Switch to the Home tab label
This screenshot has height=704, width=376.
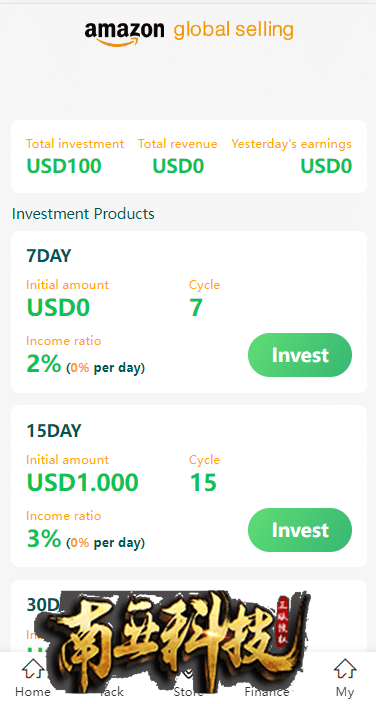(x=33, y=691)
